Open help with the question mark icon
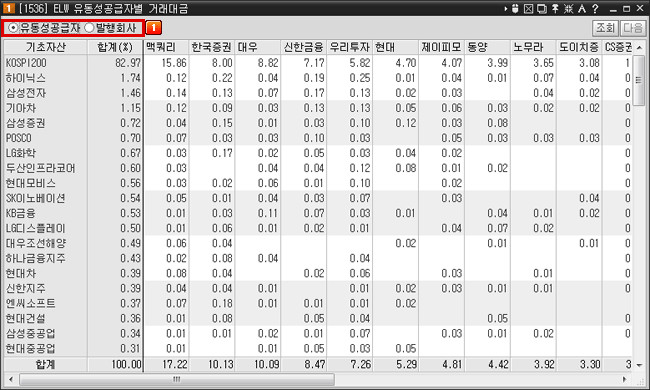The height and width of the screenshot is (390, 650). click(595, 8)
